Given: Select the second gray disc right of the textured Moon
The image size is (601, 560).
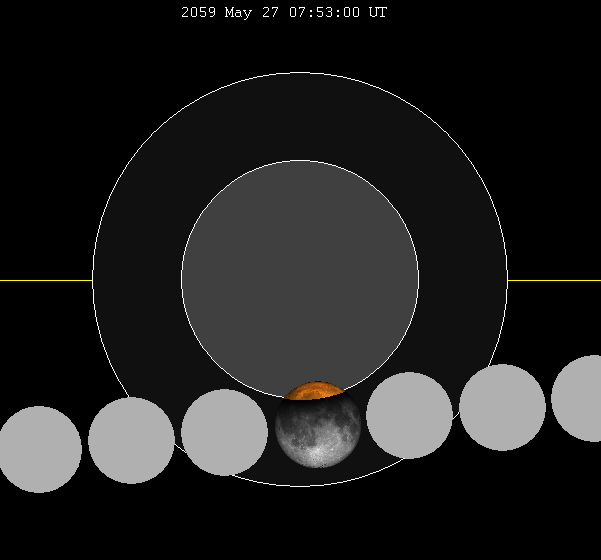Looking at the screenshot, I should click(x=502, y=407).
